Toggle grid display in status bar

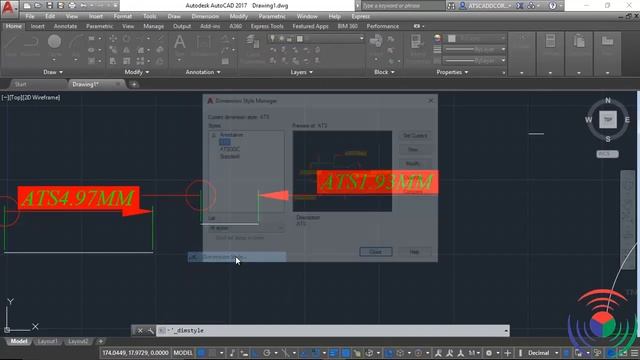201,353
